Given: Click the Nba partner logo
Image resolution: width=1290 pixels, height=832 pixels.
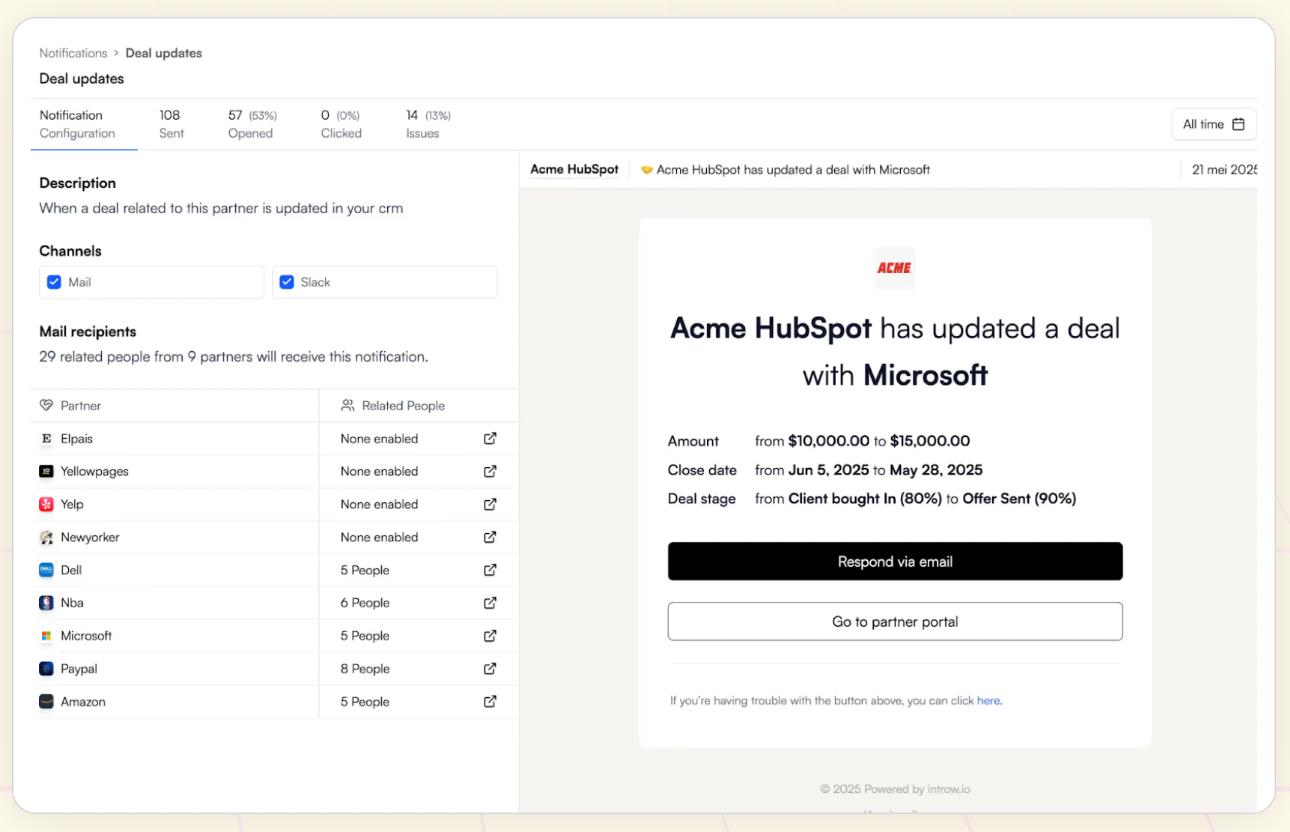Looking at the screenshot, I should (46, 603).
